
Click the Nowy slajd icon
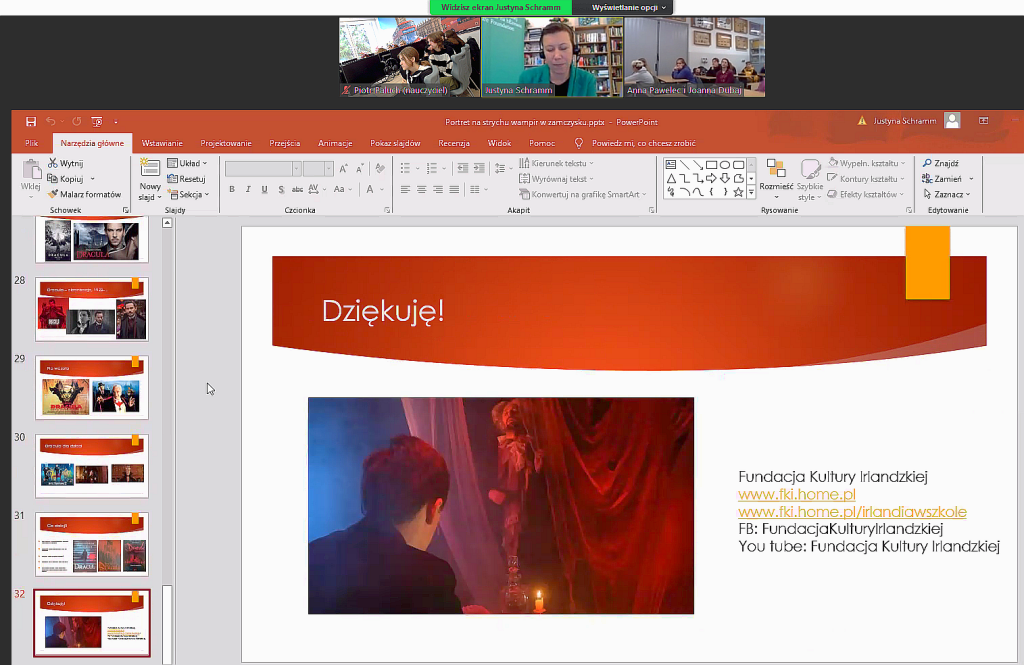150,168
